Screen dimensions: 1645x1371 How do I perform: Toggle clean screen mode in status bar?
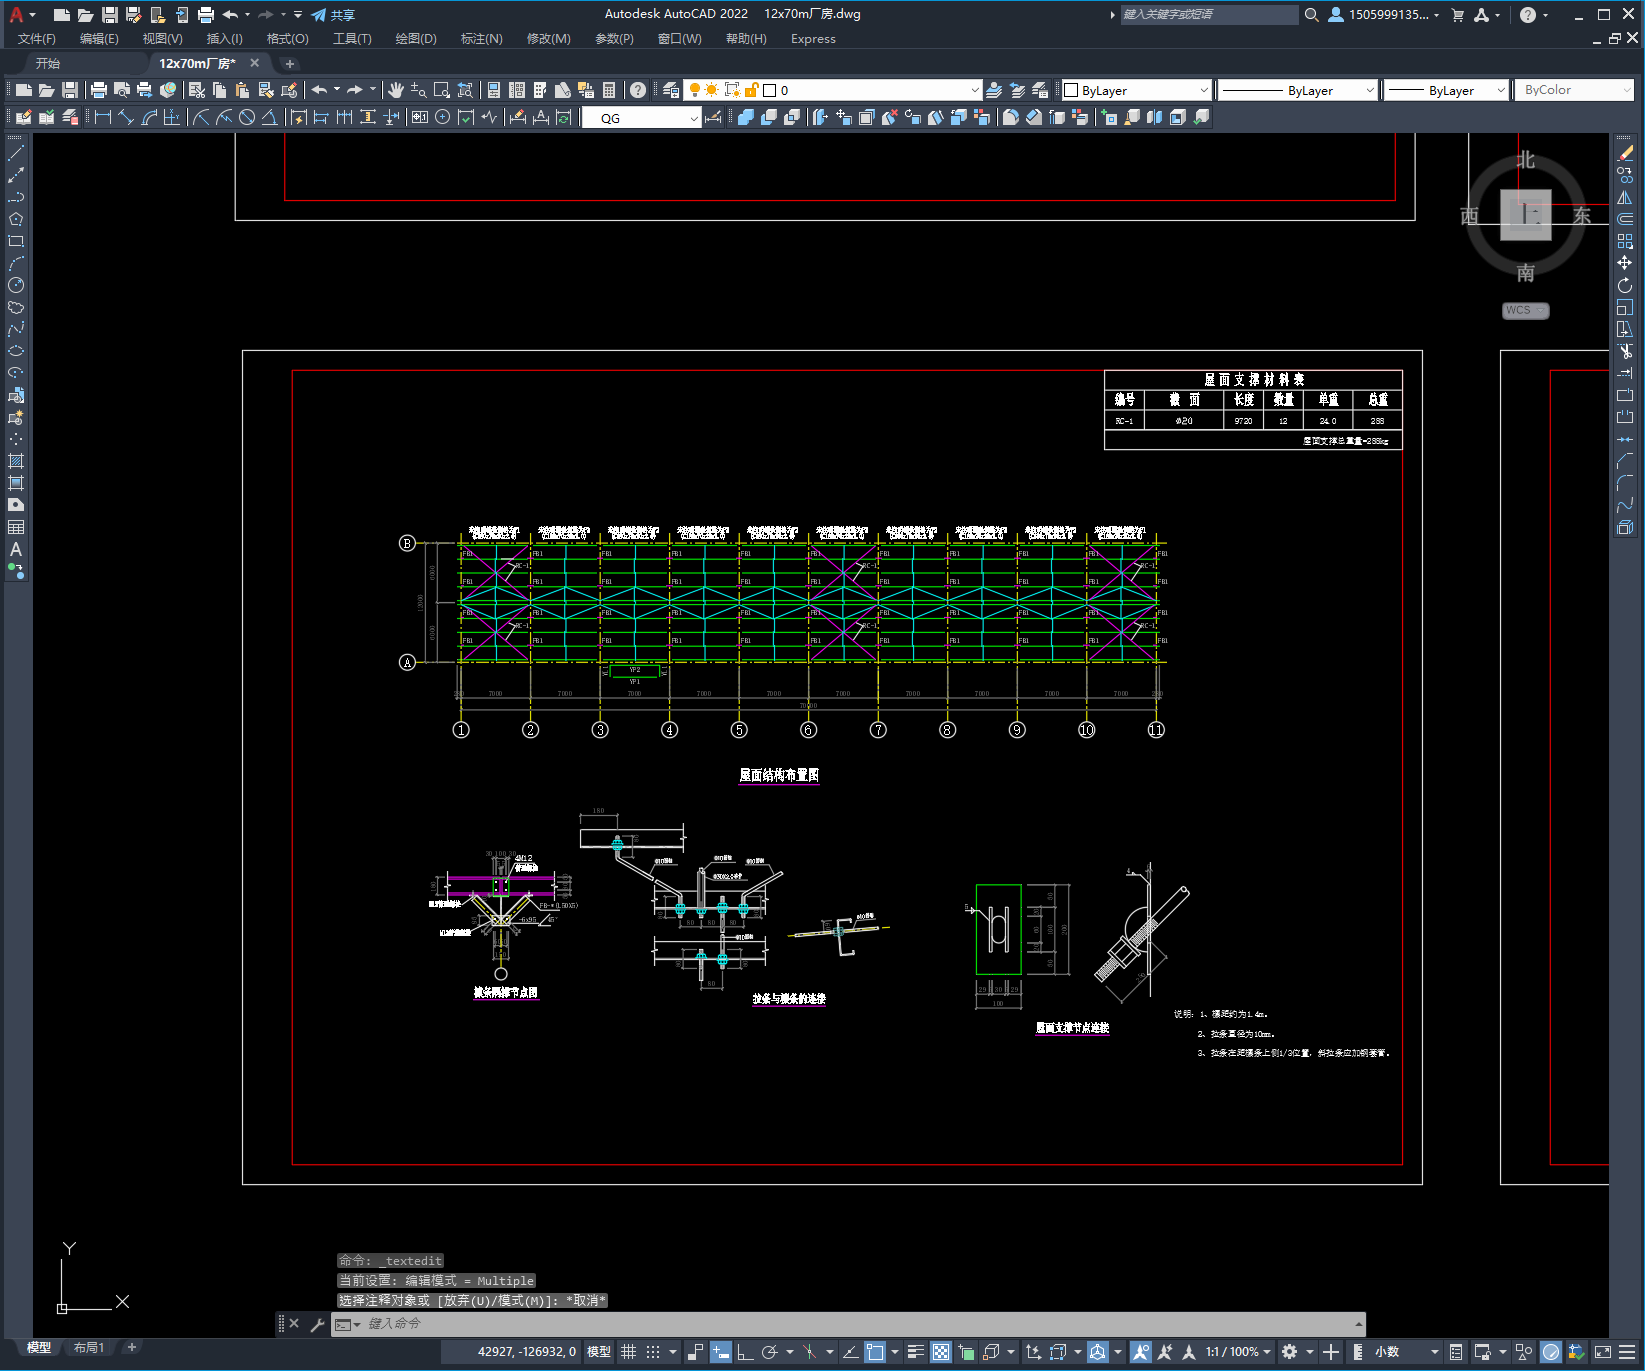1602,1352
